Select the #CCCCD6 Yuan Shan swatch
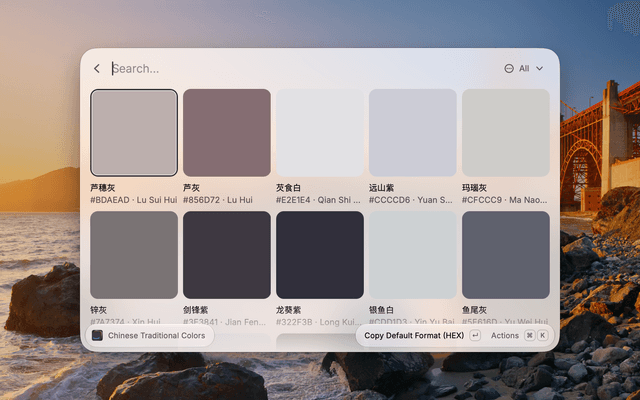640x400 pixels. click(x=413, y=133)
